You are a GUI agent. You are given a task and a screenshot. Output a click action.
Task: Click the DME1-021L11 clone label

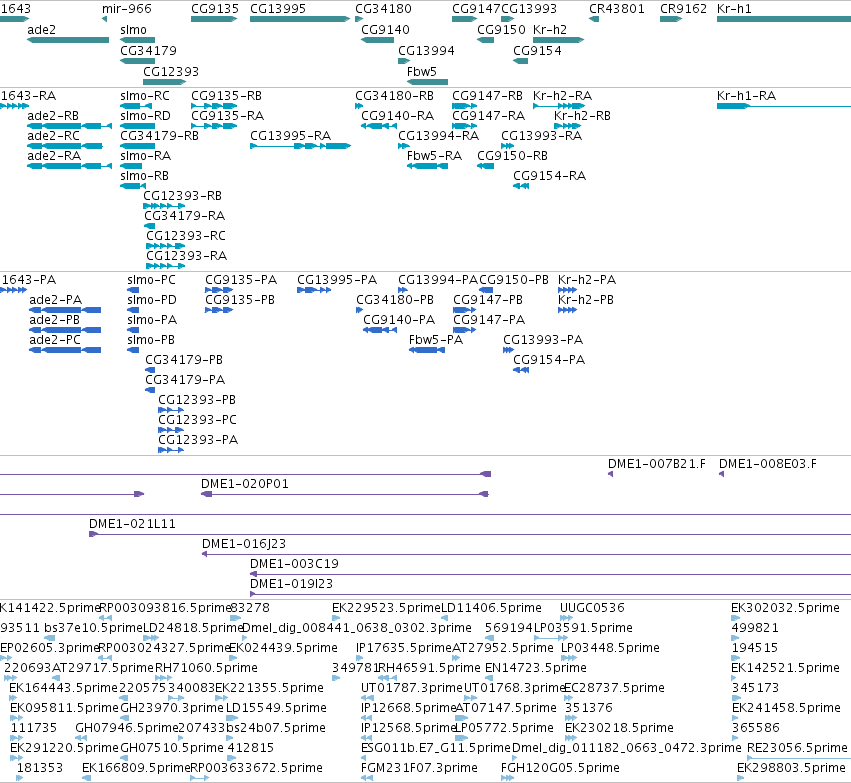pyautogui.click(x=132, y=524)
